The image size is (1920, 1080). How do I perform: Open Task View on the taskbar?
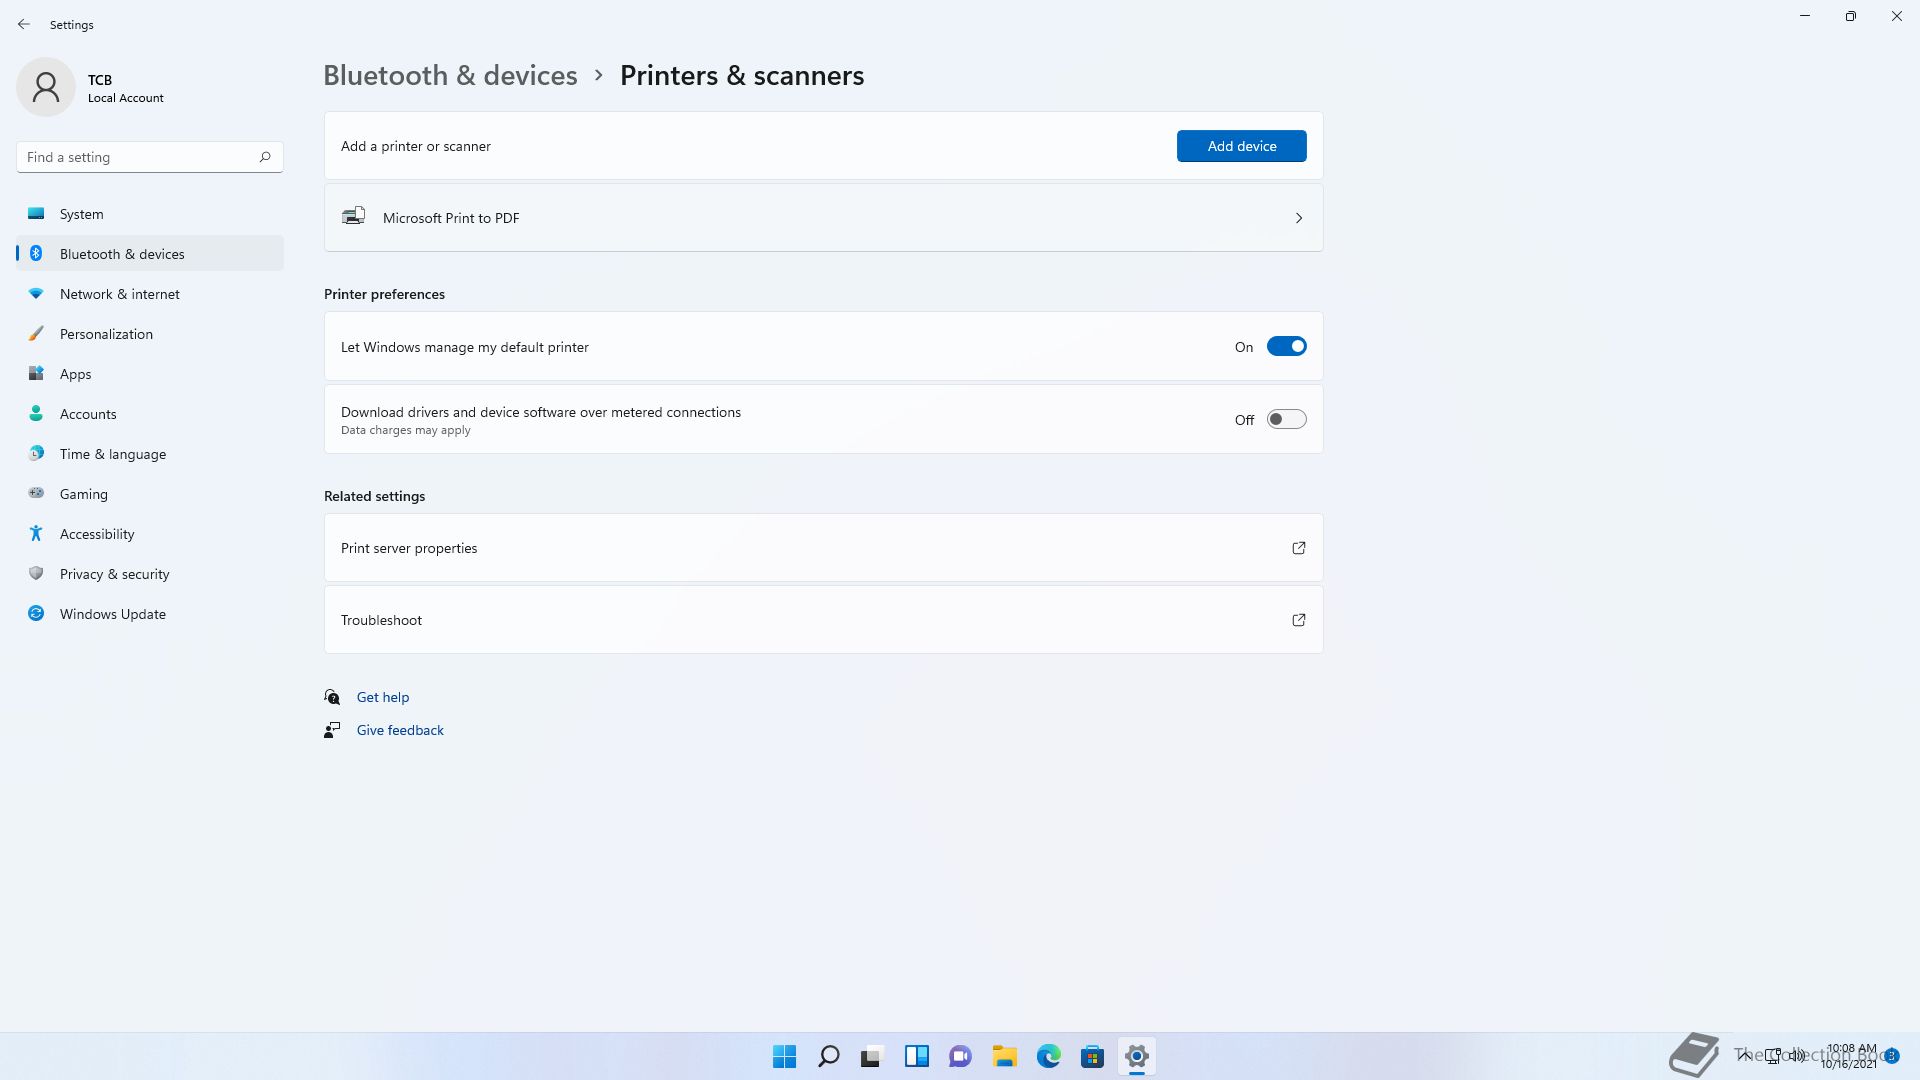pyautogui.click(x=873, y=1056)
